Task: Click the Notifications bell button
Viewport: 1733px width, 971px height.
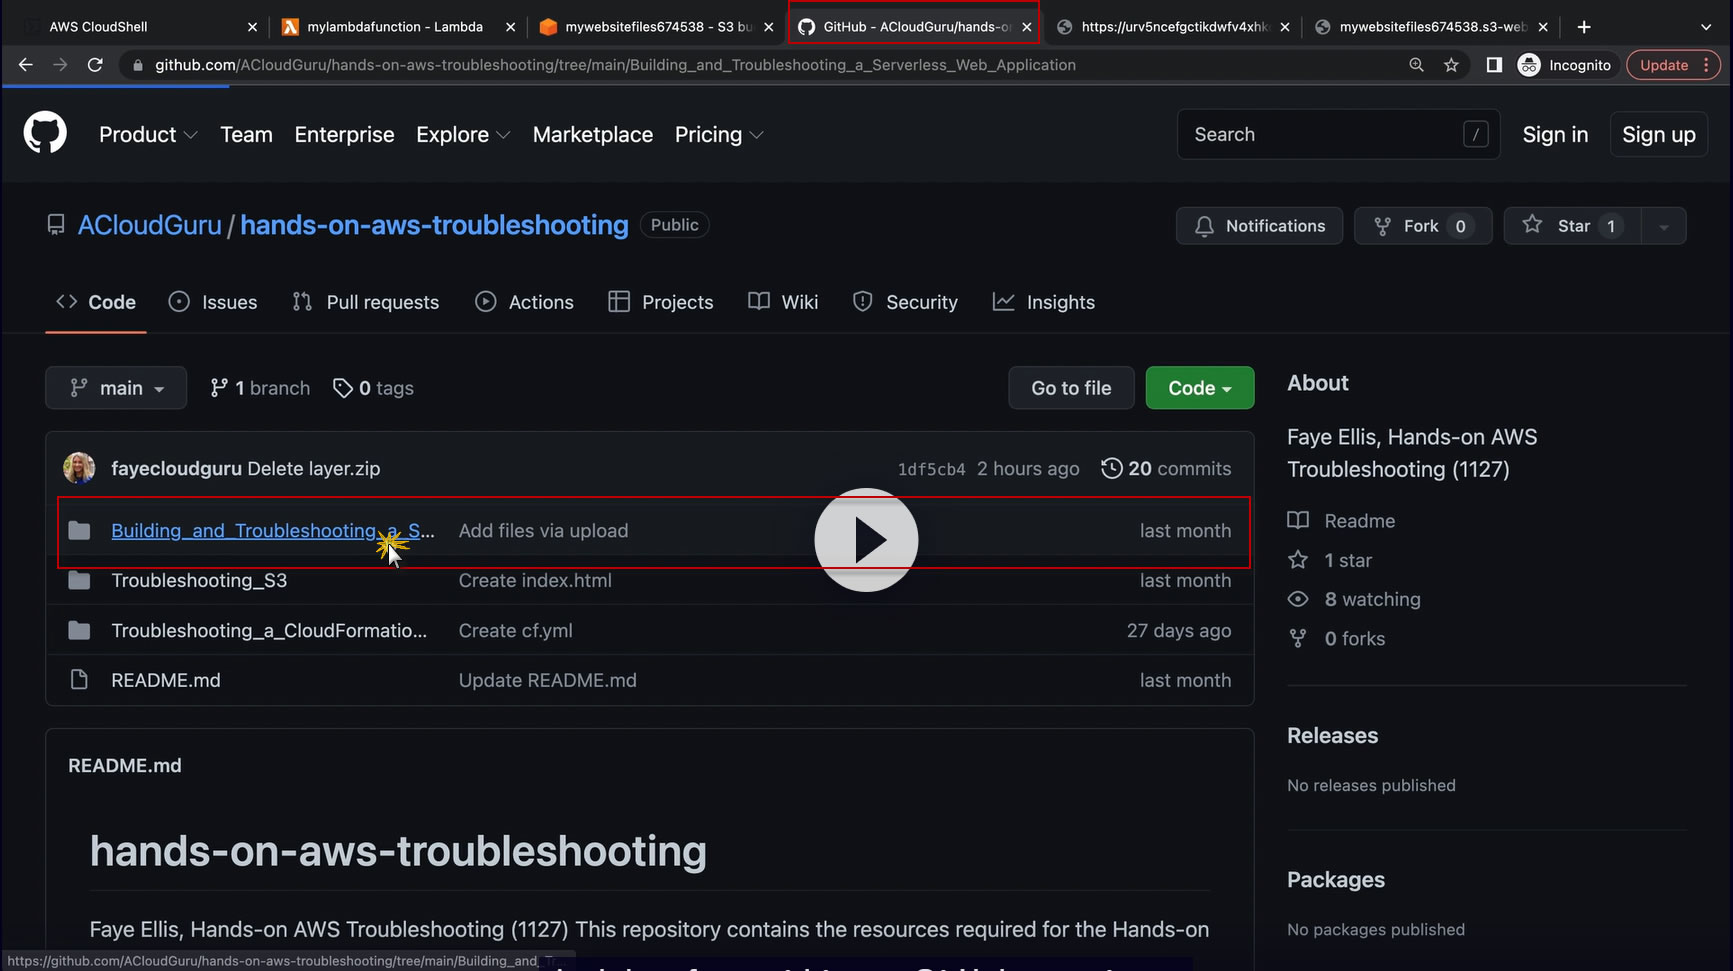Action: point(1259,226)
